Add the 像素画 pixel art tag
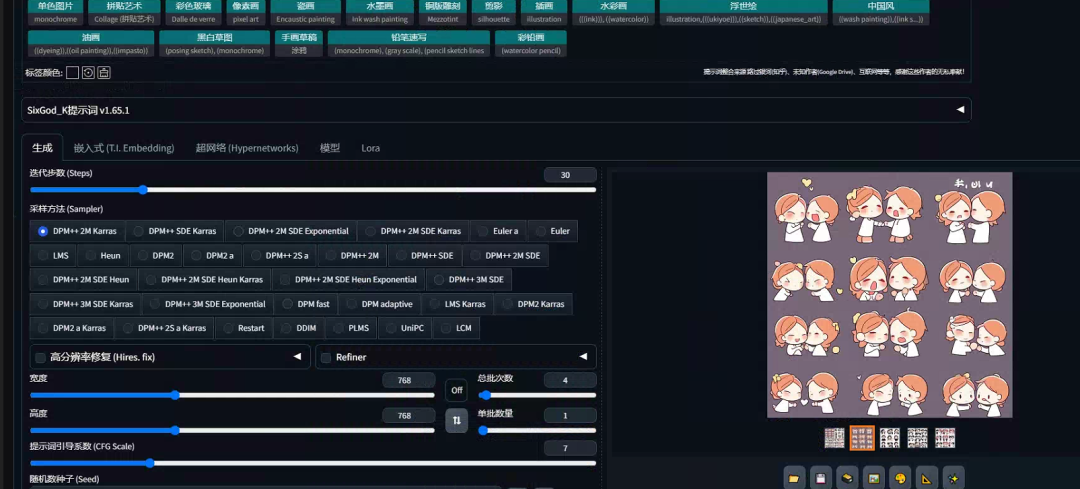The image size is (1080, 489). pyautogui.click(x=245, y=12)
